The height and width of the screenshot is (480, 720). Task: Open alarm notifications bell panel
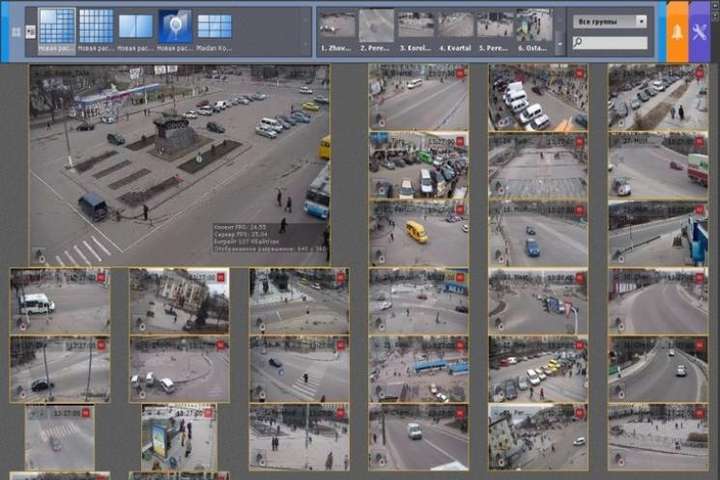[x=677, y=32]
